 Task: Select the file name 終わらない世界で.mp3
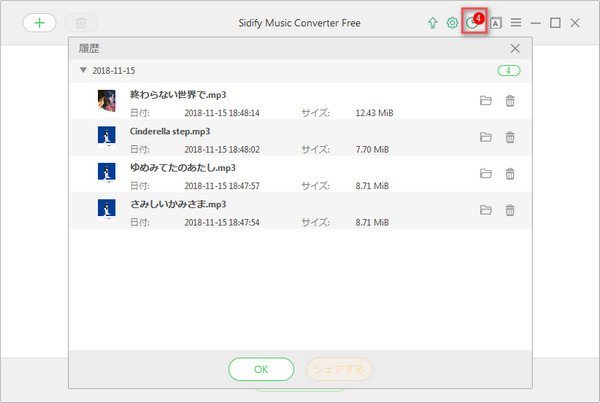click(x=178, y=95)
